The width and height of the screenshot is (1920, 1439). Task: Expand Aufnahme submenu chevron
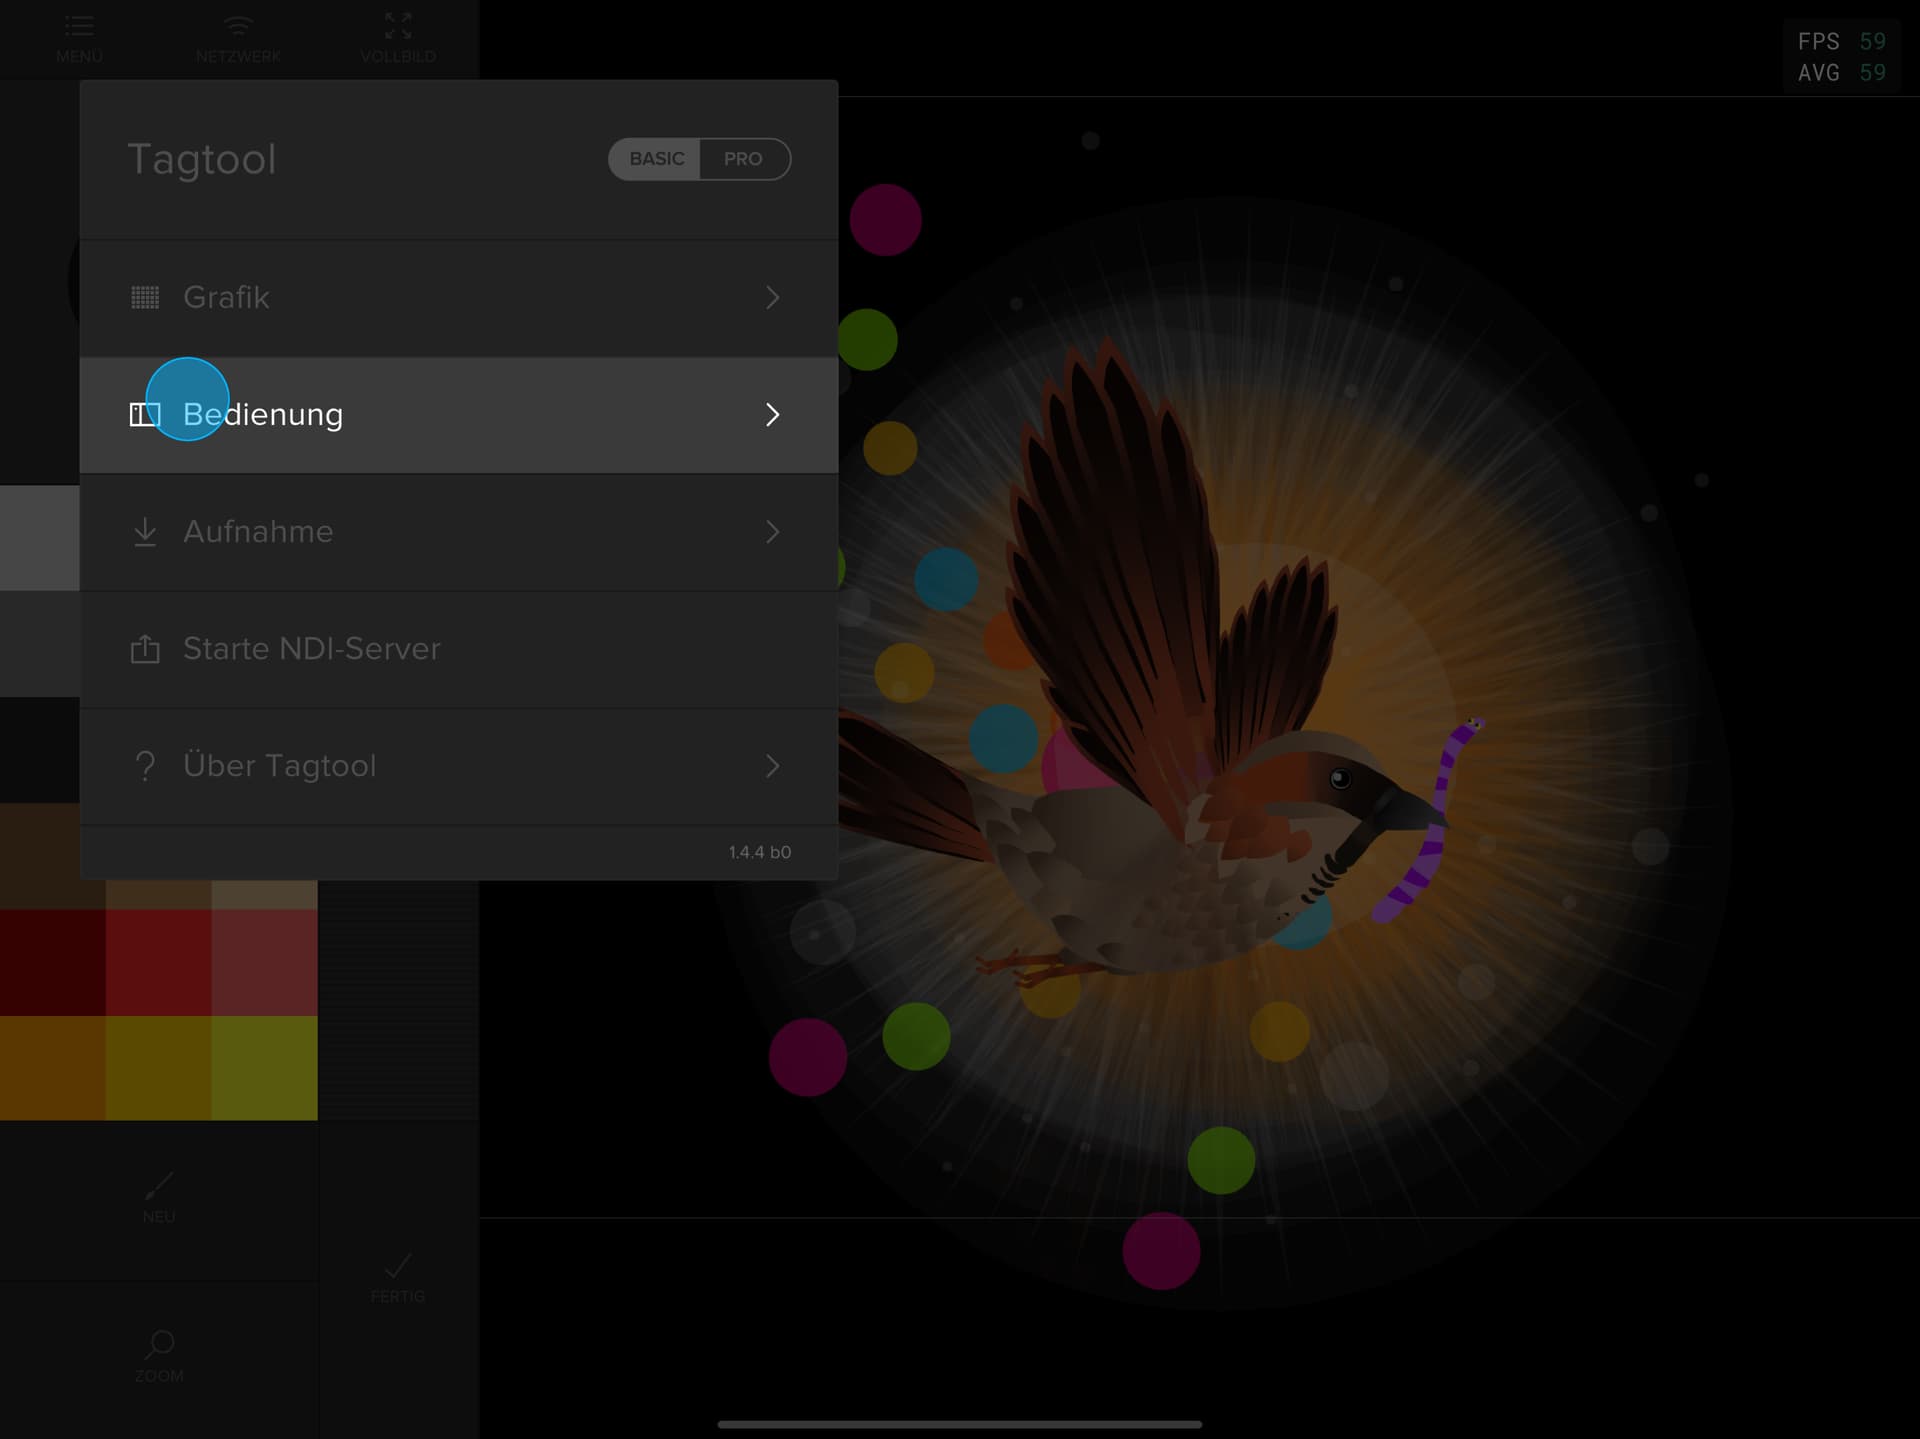(772, 531)
